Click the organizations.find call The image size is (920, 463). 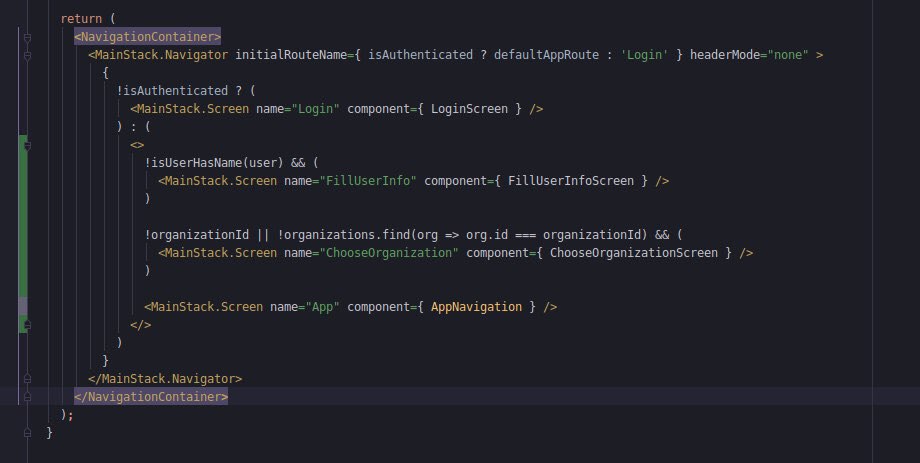(347, 235)
